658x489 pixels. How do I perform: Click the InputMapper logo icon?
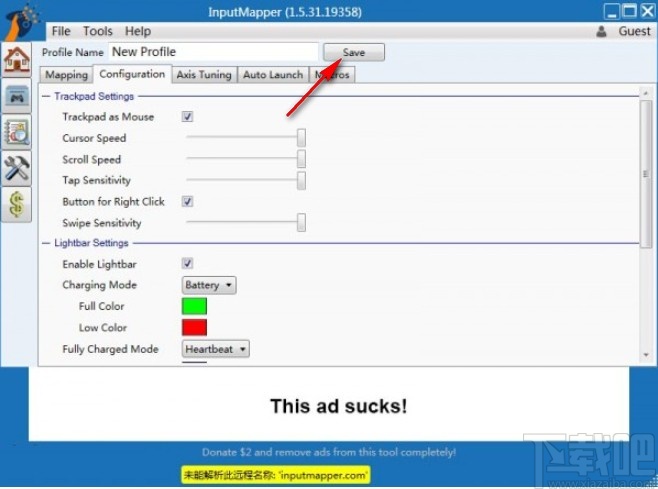coord(20,21)
